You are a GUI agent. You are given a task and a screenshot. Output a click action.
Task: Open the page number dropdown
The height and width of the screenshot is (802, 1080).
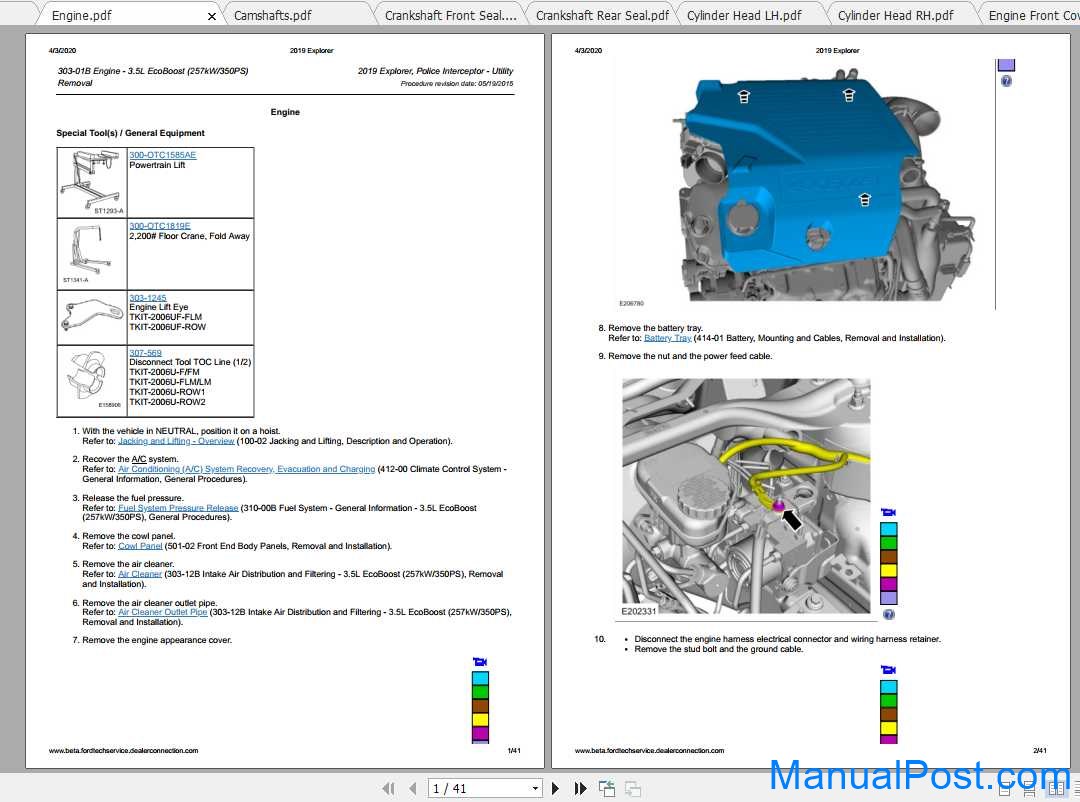click(534, 788)
